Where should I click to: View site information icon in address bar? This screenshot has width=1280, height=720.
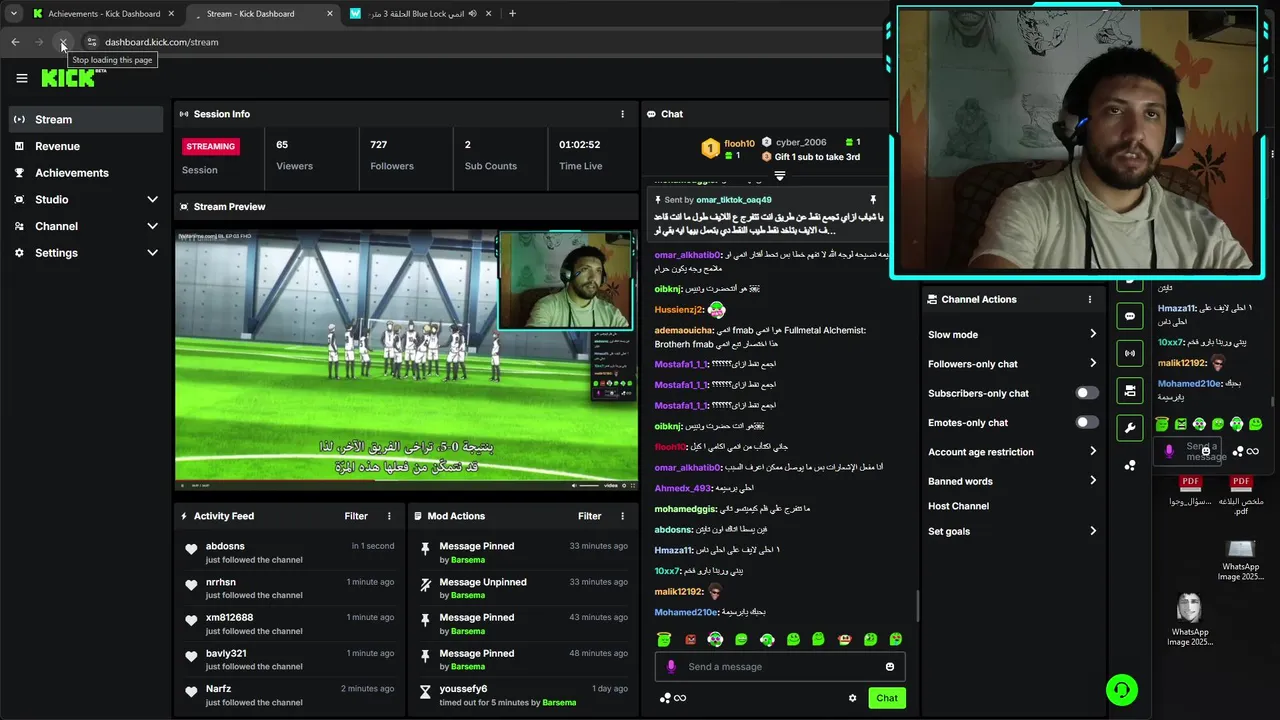coord(91,42)
